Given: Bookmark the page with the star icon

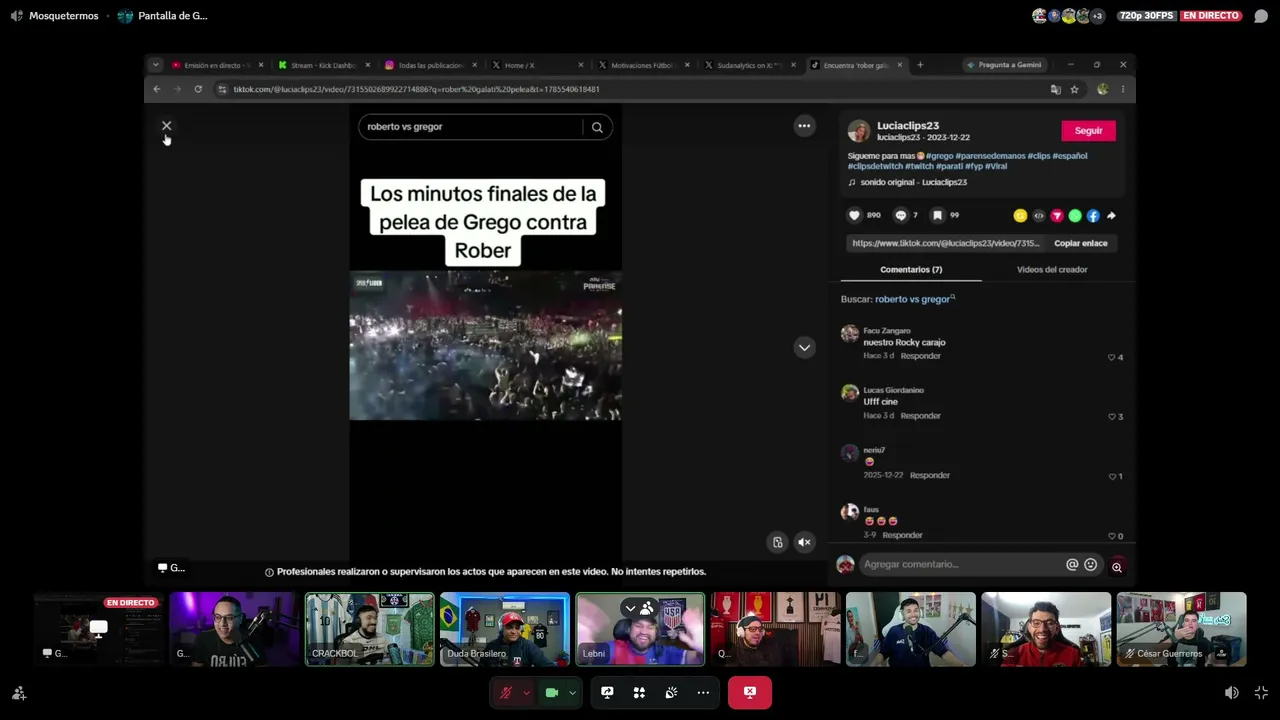Looking at the screenshot, I should point(1074,89).
